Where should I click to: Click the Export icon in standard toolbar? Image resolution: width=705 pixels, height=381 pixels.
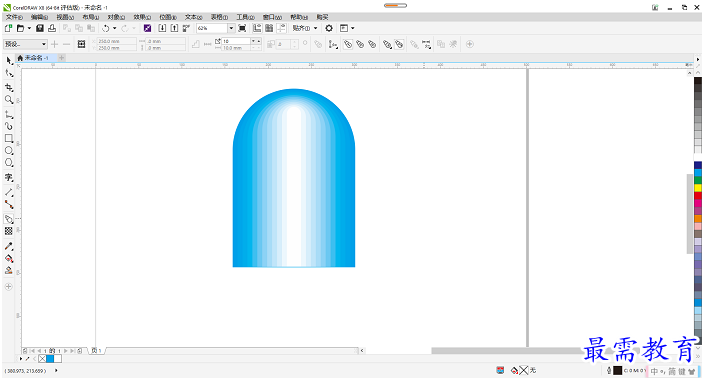(x=174, y=28)
